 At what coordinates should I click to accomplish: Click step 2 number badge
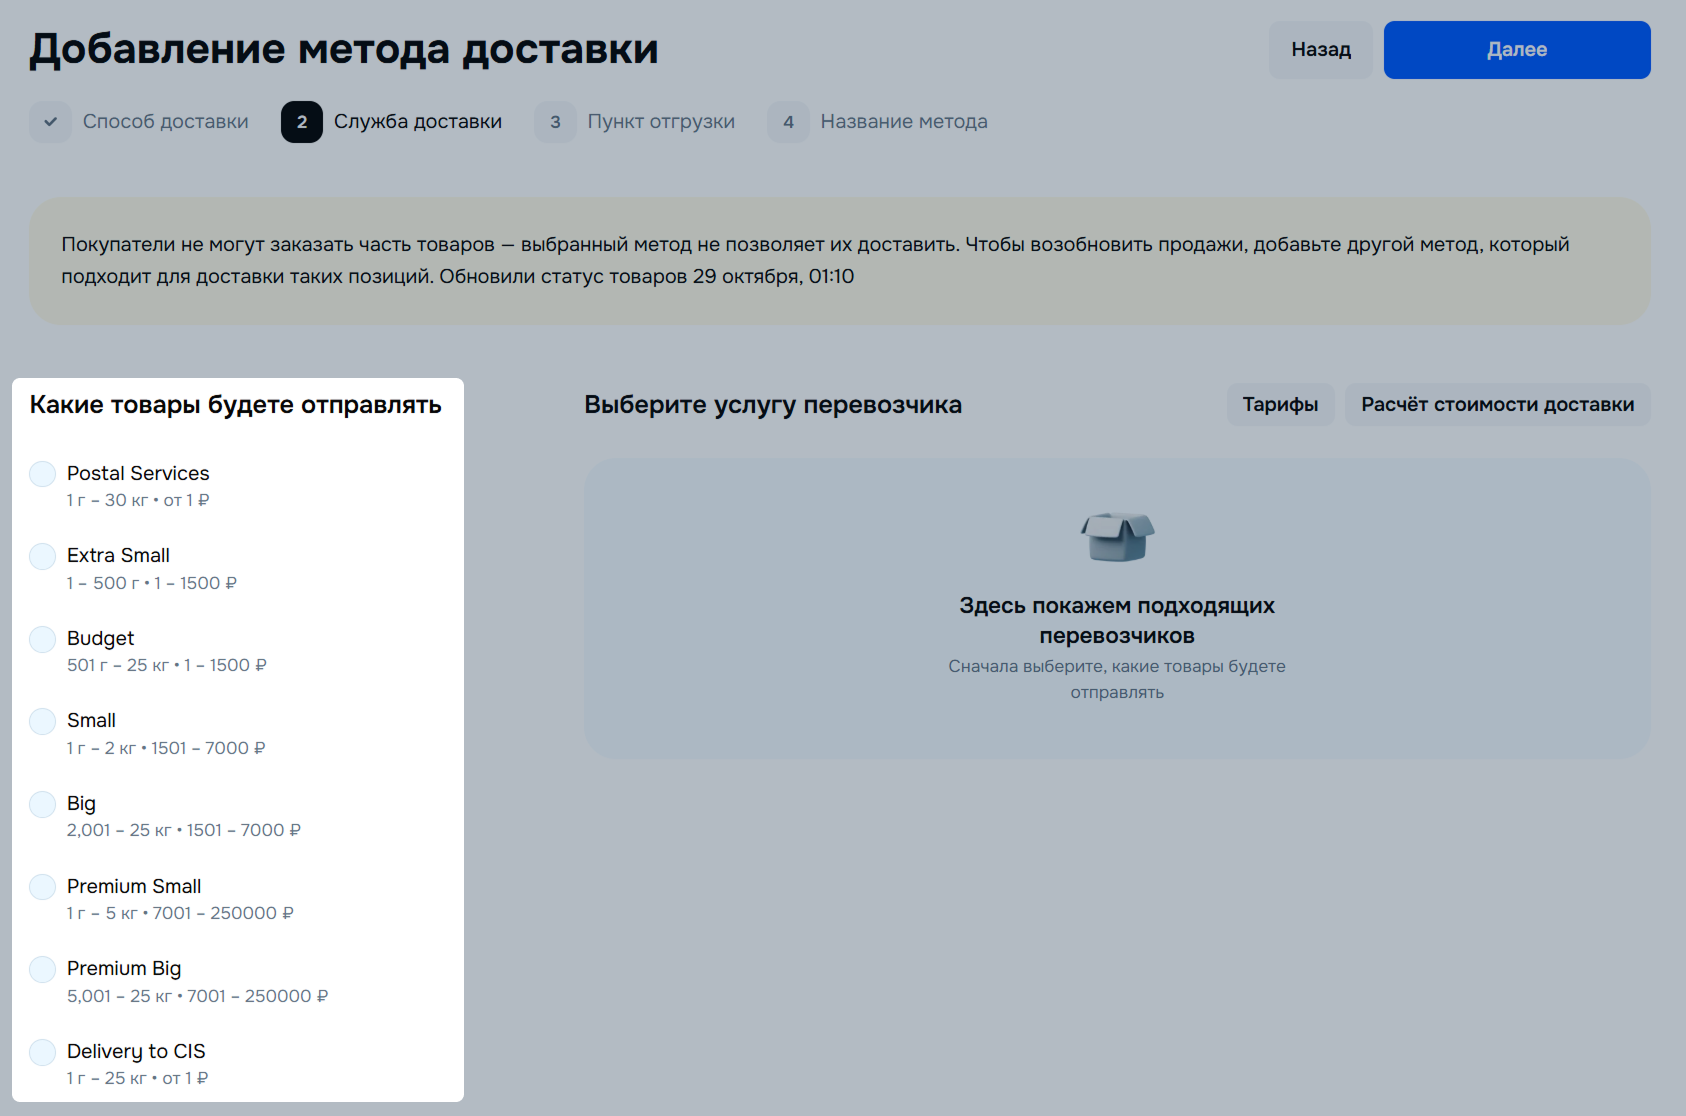point(302,122)
